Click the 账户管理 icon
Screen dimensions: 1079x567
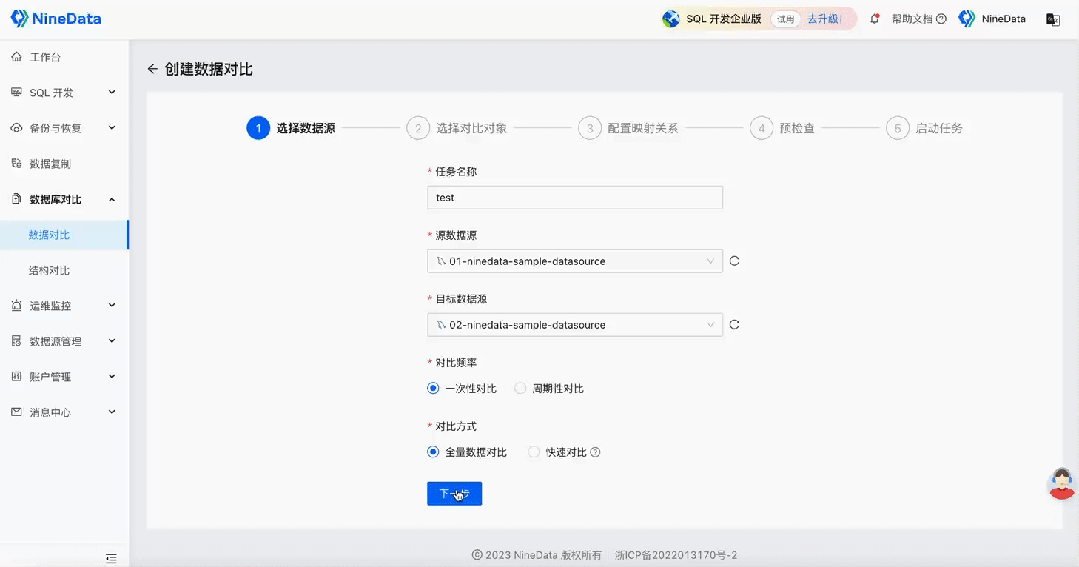pyautogui.click(x=17, y=376)
